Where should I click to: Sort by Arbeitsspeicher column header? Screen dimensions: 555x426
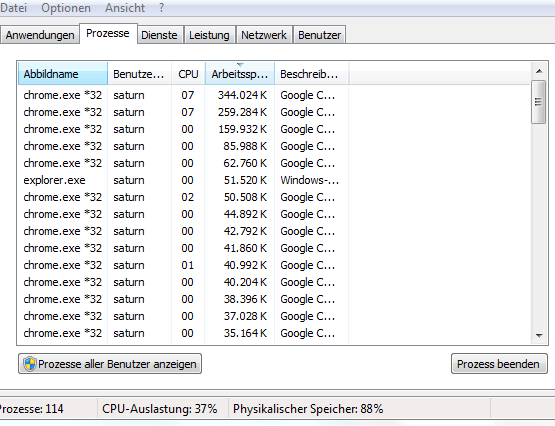point(240,74)
